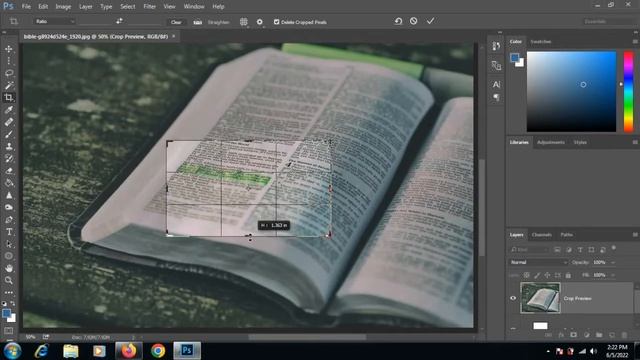The width and height of the screenshot is (640, 360).
Task: Open the layer blend mode dropdown
Action: point(538,262)
